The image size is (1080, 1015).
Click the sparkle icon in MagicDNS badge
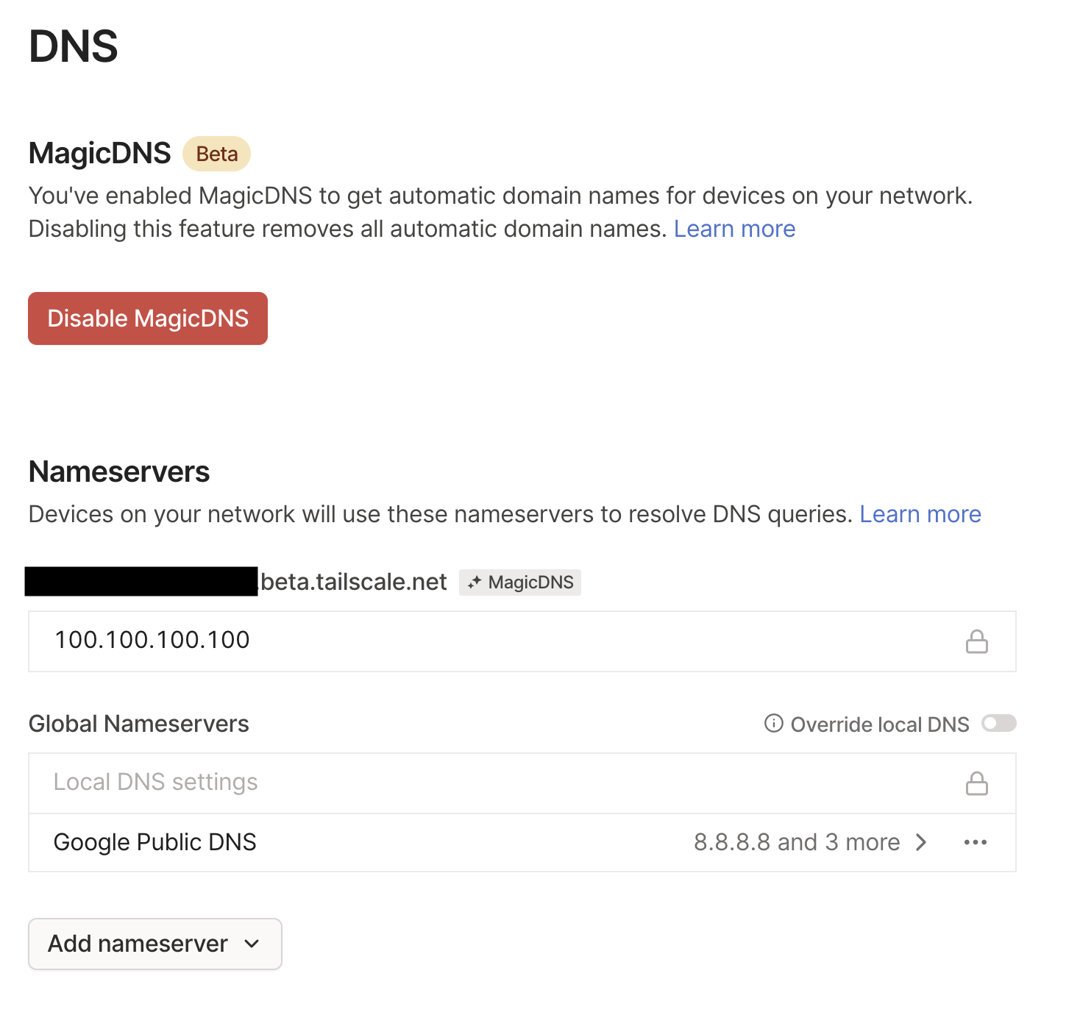pyautogui.click(x=474, y=583)
